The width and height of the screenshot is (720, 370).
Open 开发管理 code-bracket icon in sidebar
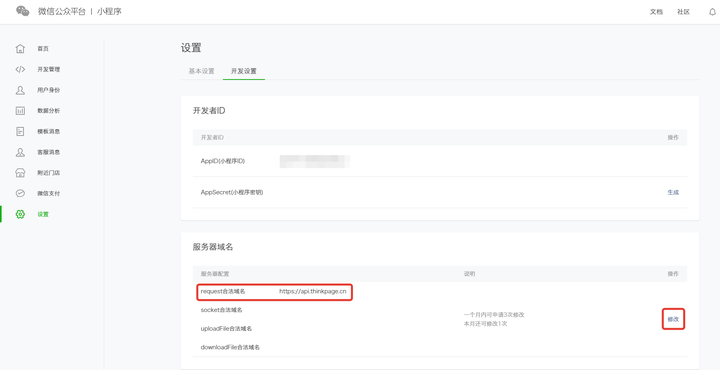click(20, 69)
